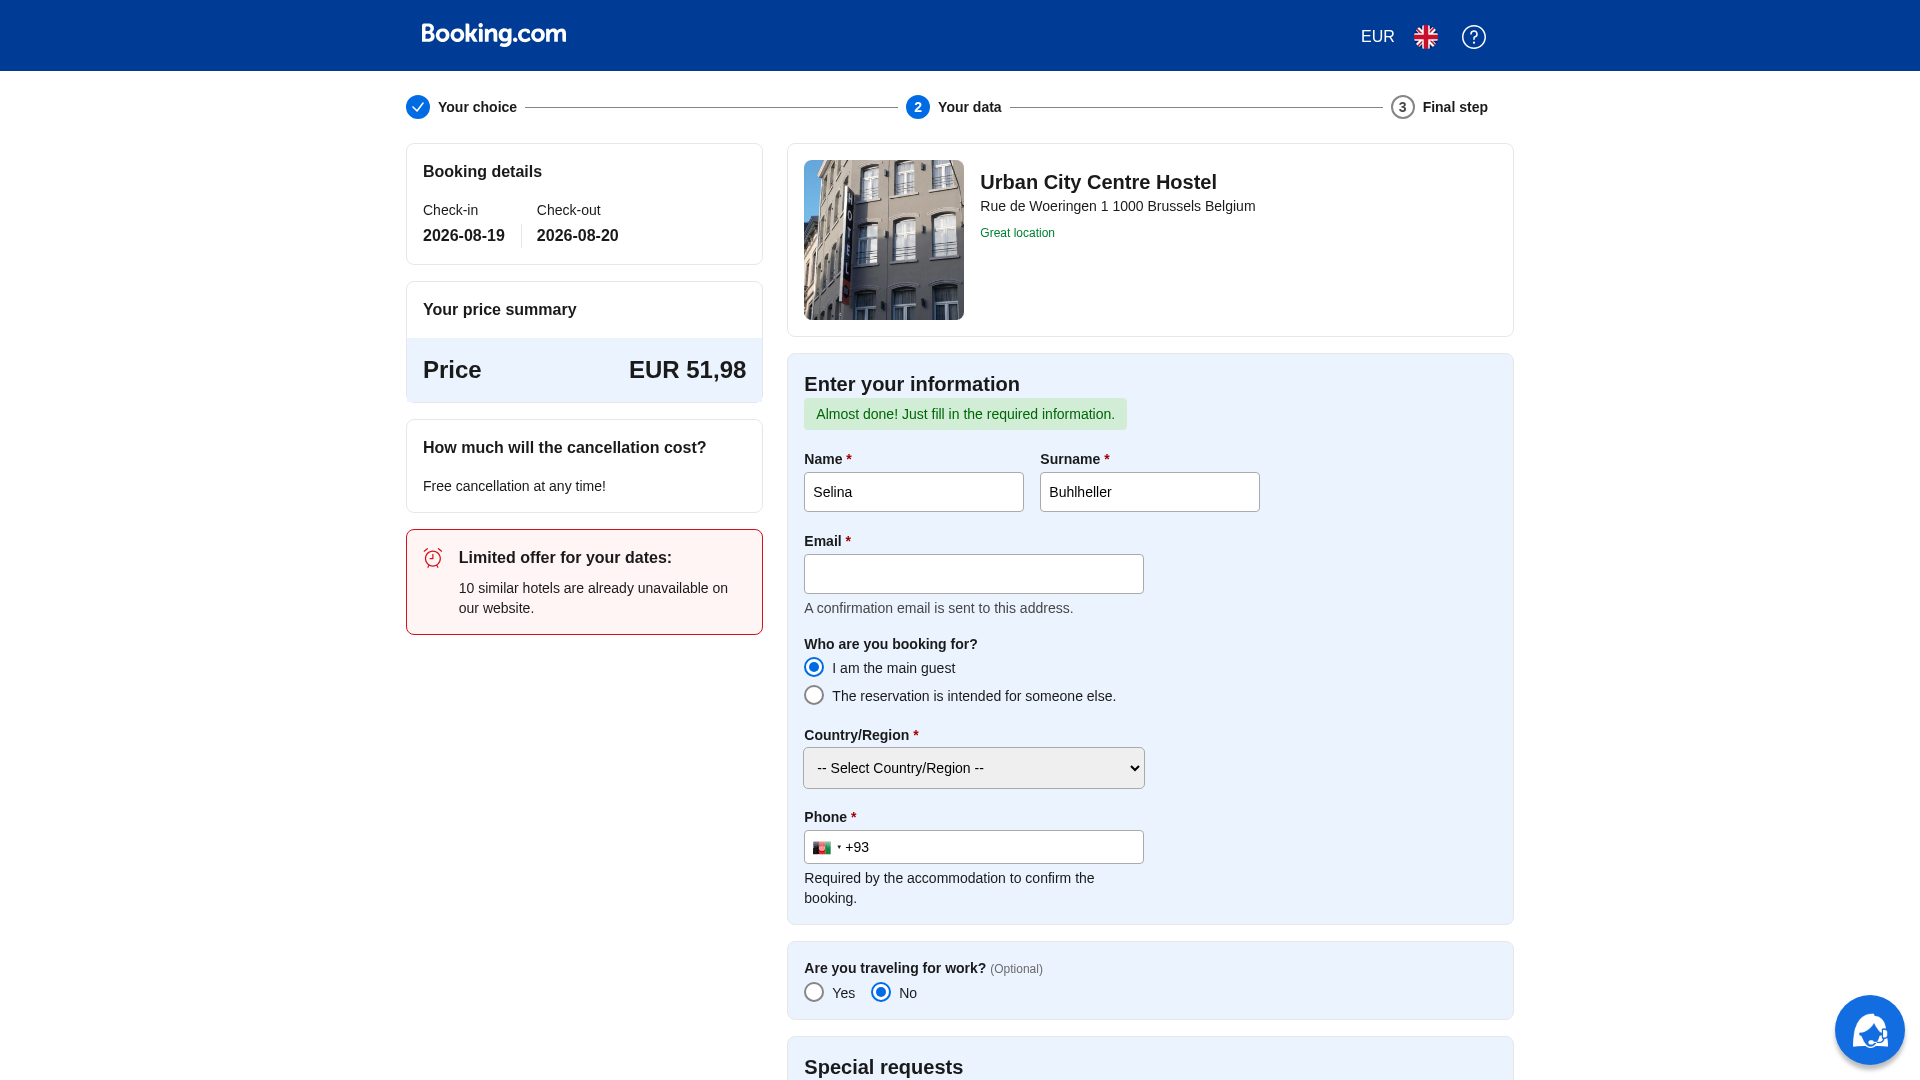The image size is (1920, 1080).
Task: Click the confirmation email note text
Action: click(938, 608)
